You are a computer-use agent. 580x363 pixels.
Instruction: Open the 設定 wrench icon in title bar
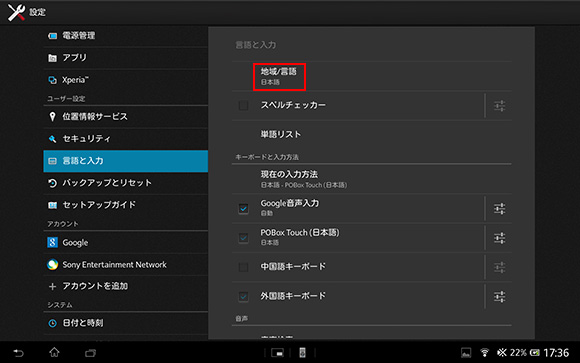tap(16, 12)
